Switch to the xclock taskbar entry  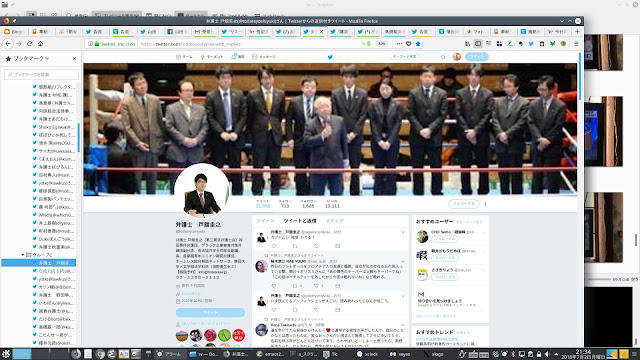(367, 354)
